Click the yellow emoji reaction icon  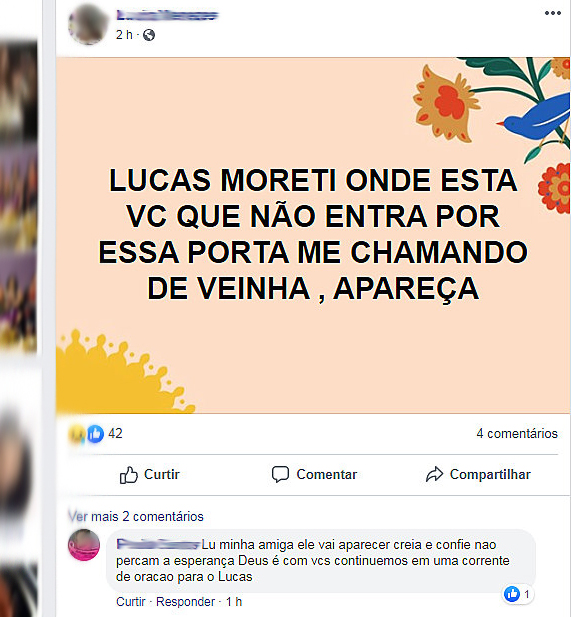pyautogui.click(x=76, y=434)
